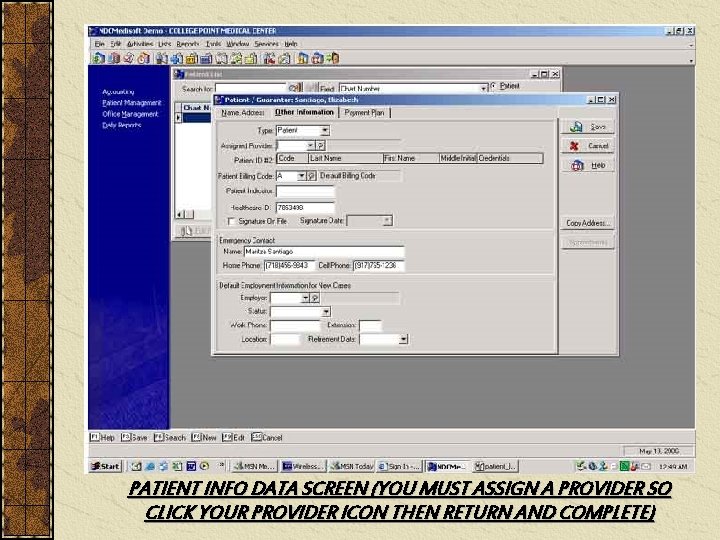Screen dimensions: 720x540
Task: Open Patient List toolbar icon
Action: [x=162, y=58]
